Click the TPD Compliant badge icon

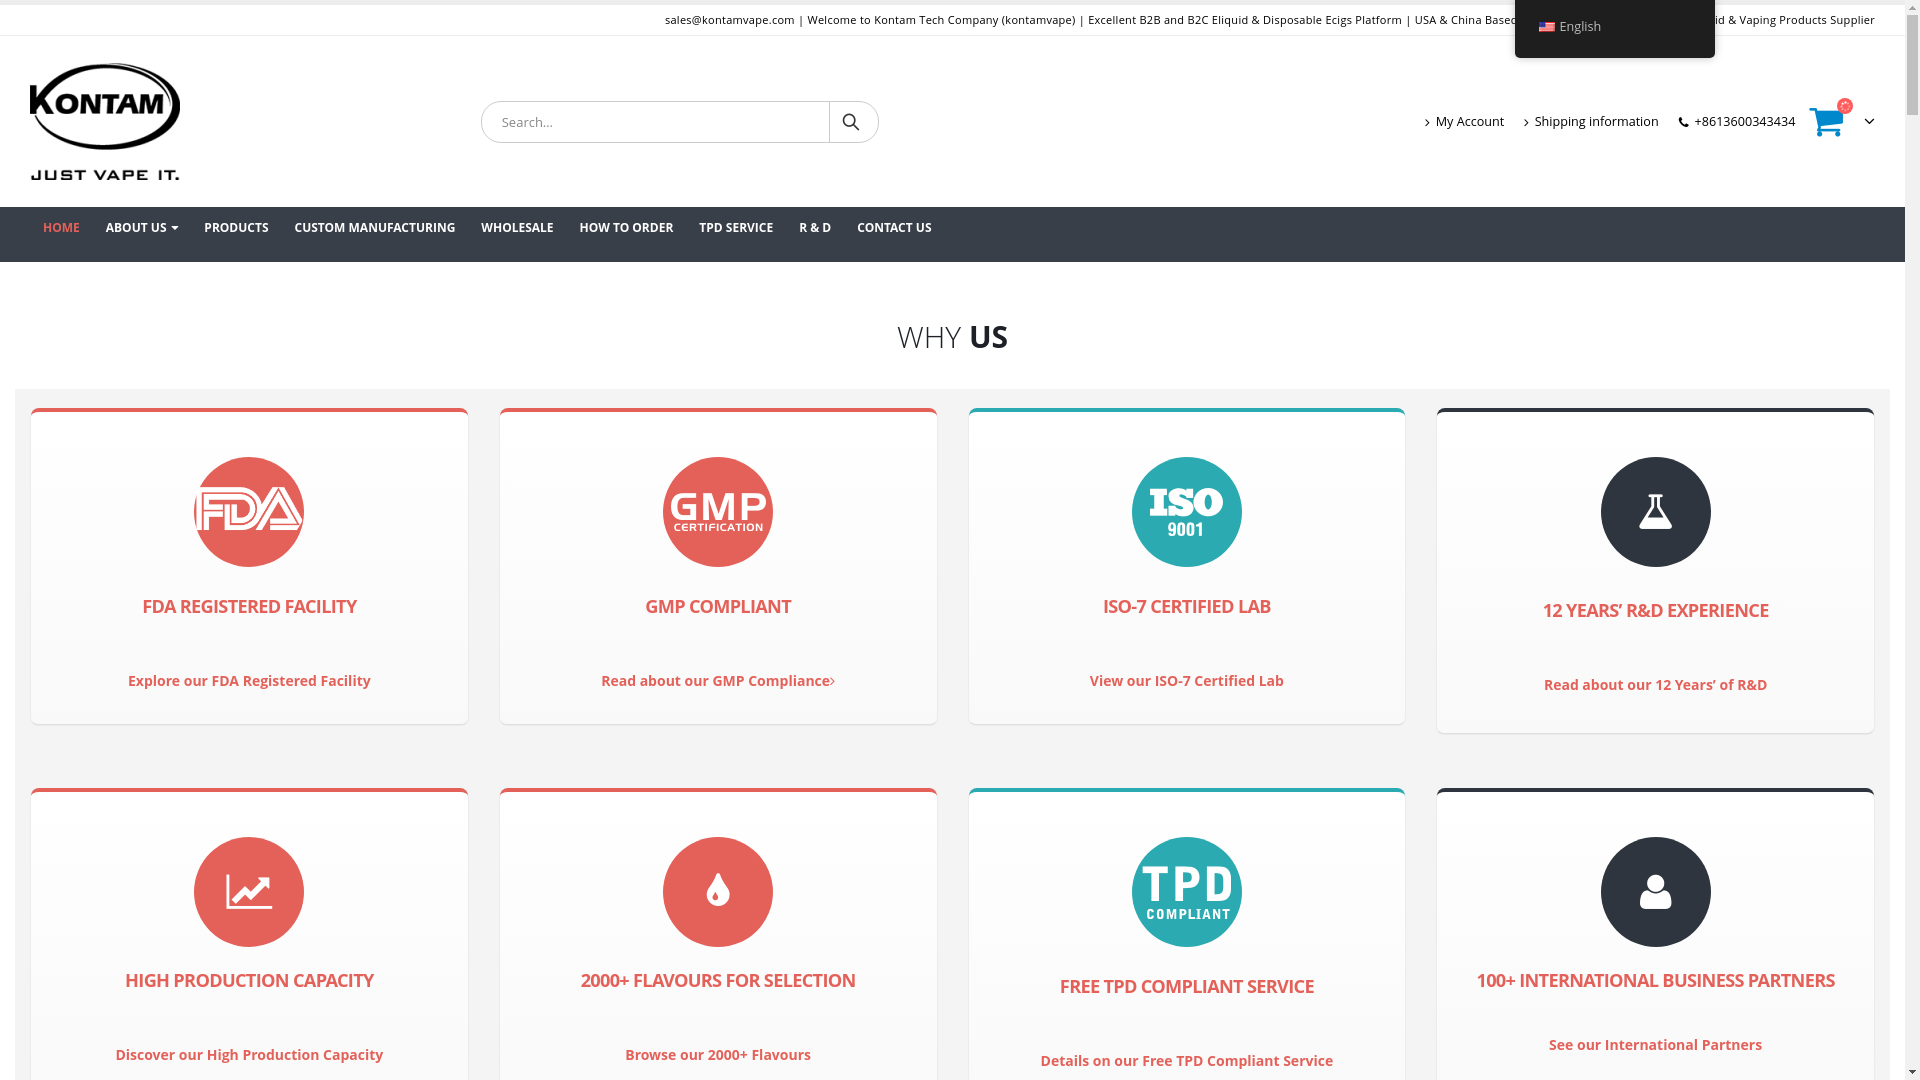(x=1187, y=892)
